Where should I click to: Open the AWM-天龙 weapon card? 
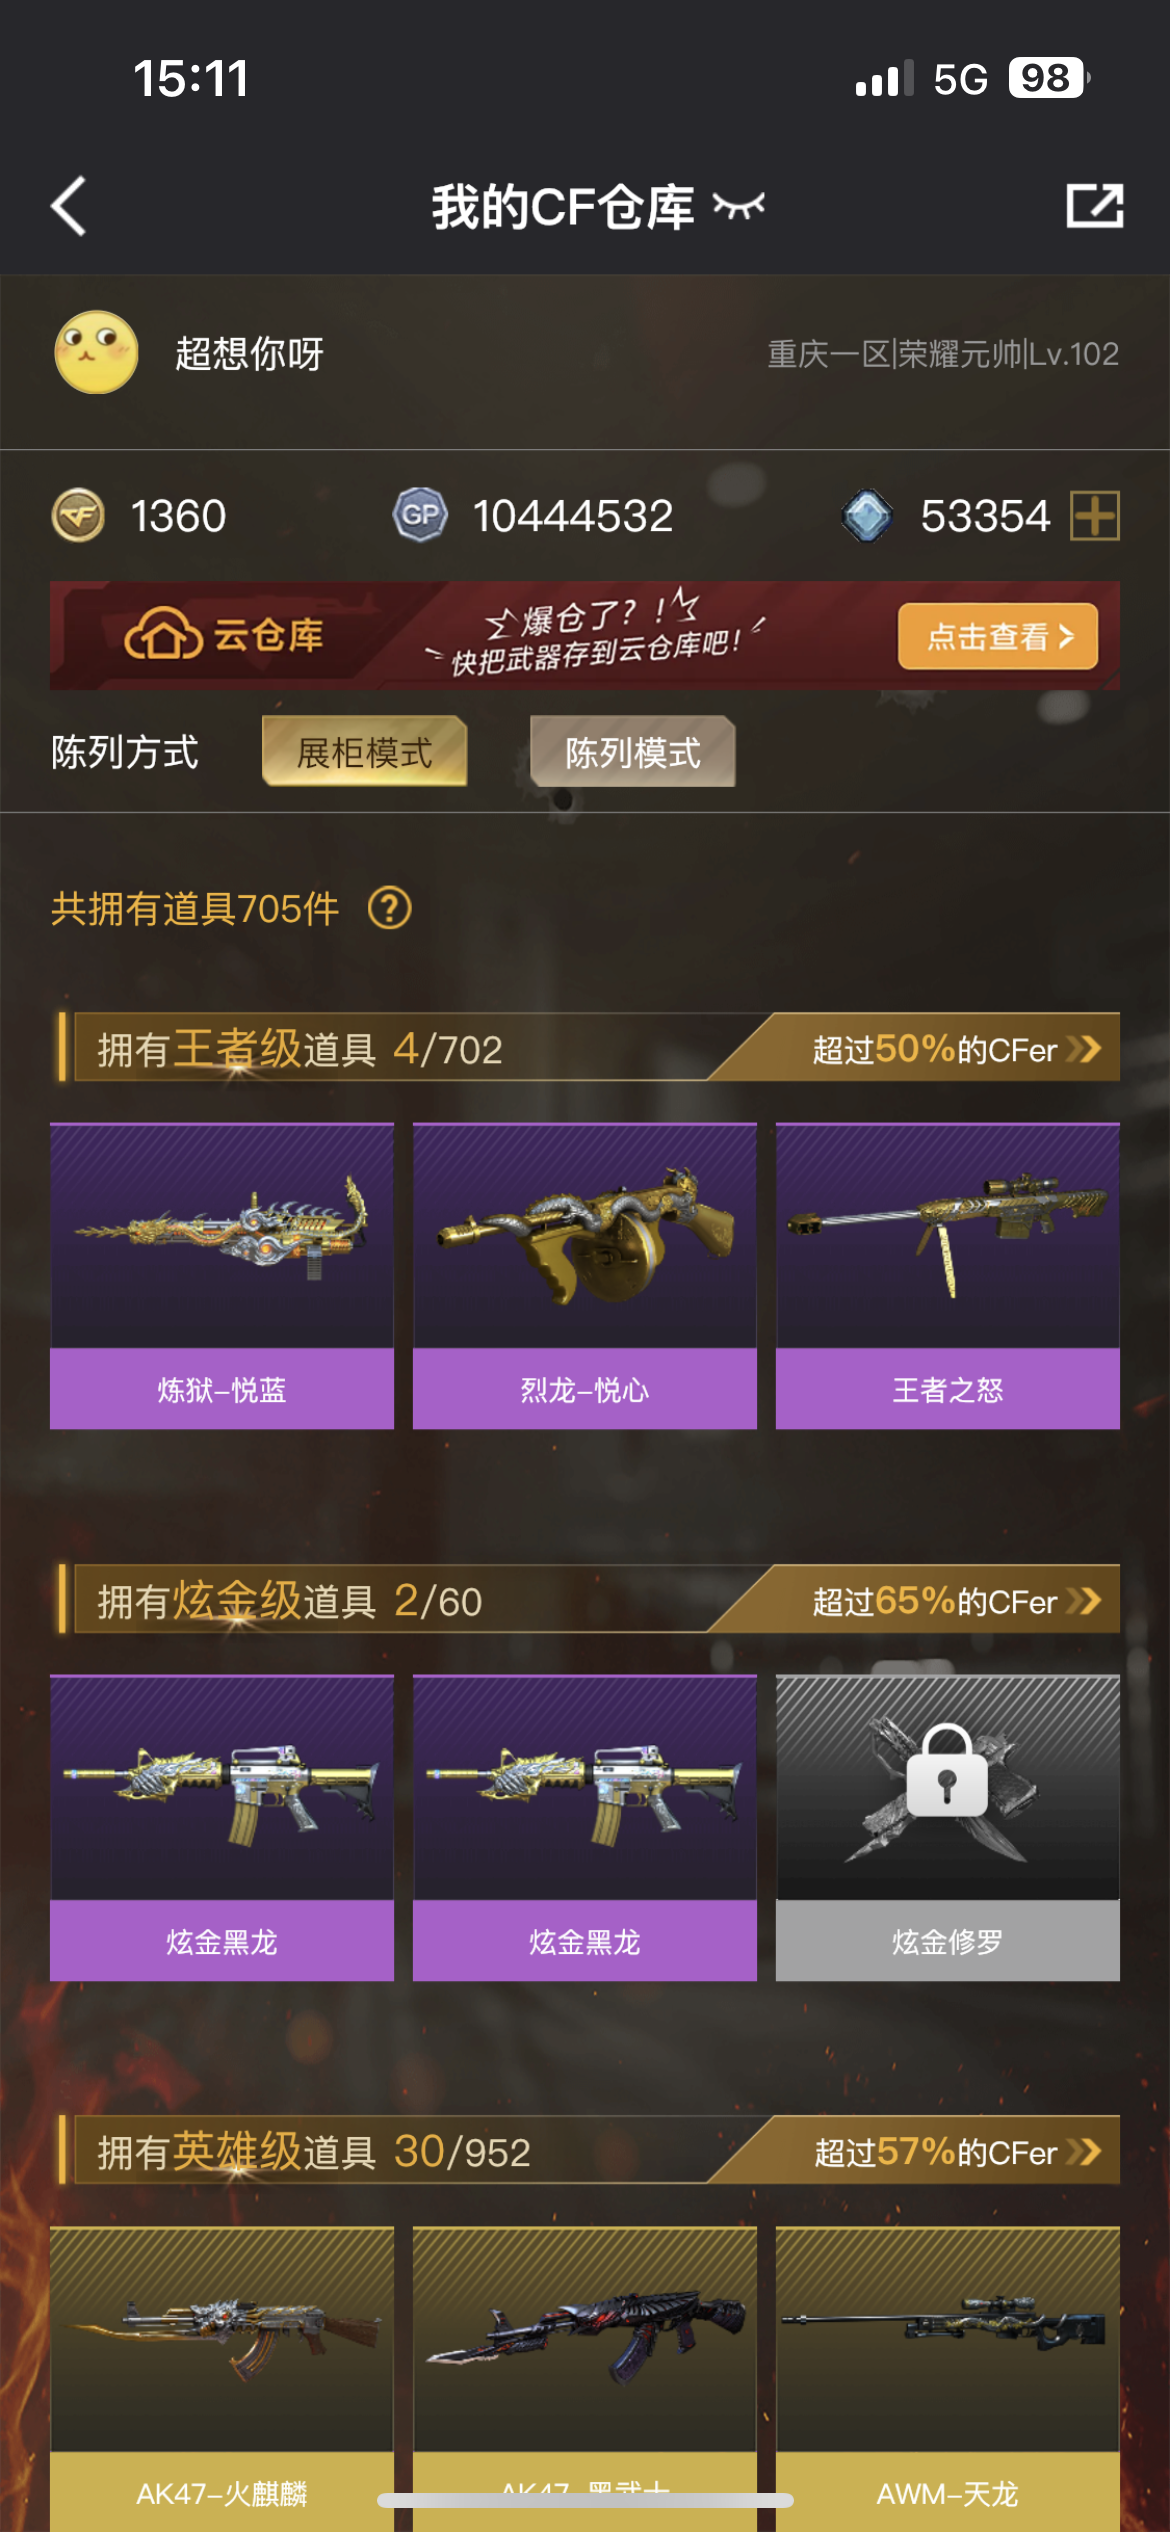click(948, 2379)
